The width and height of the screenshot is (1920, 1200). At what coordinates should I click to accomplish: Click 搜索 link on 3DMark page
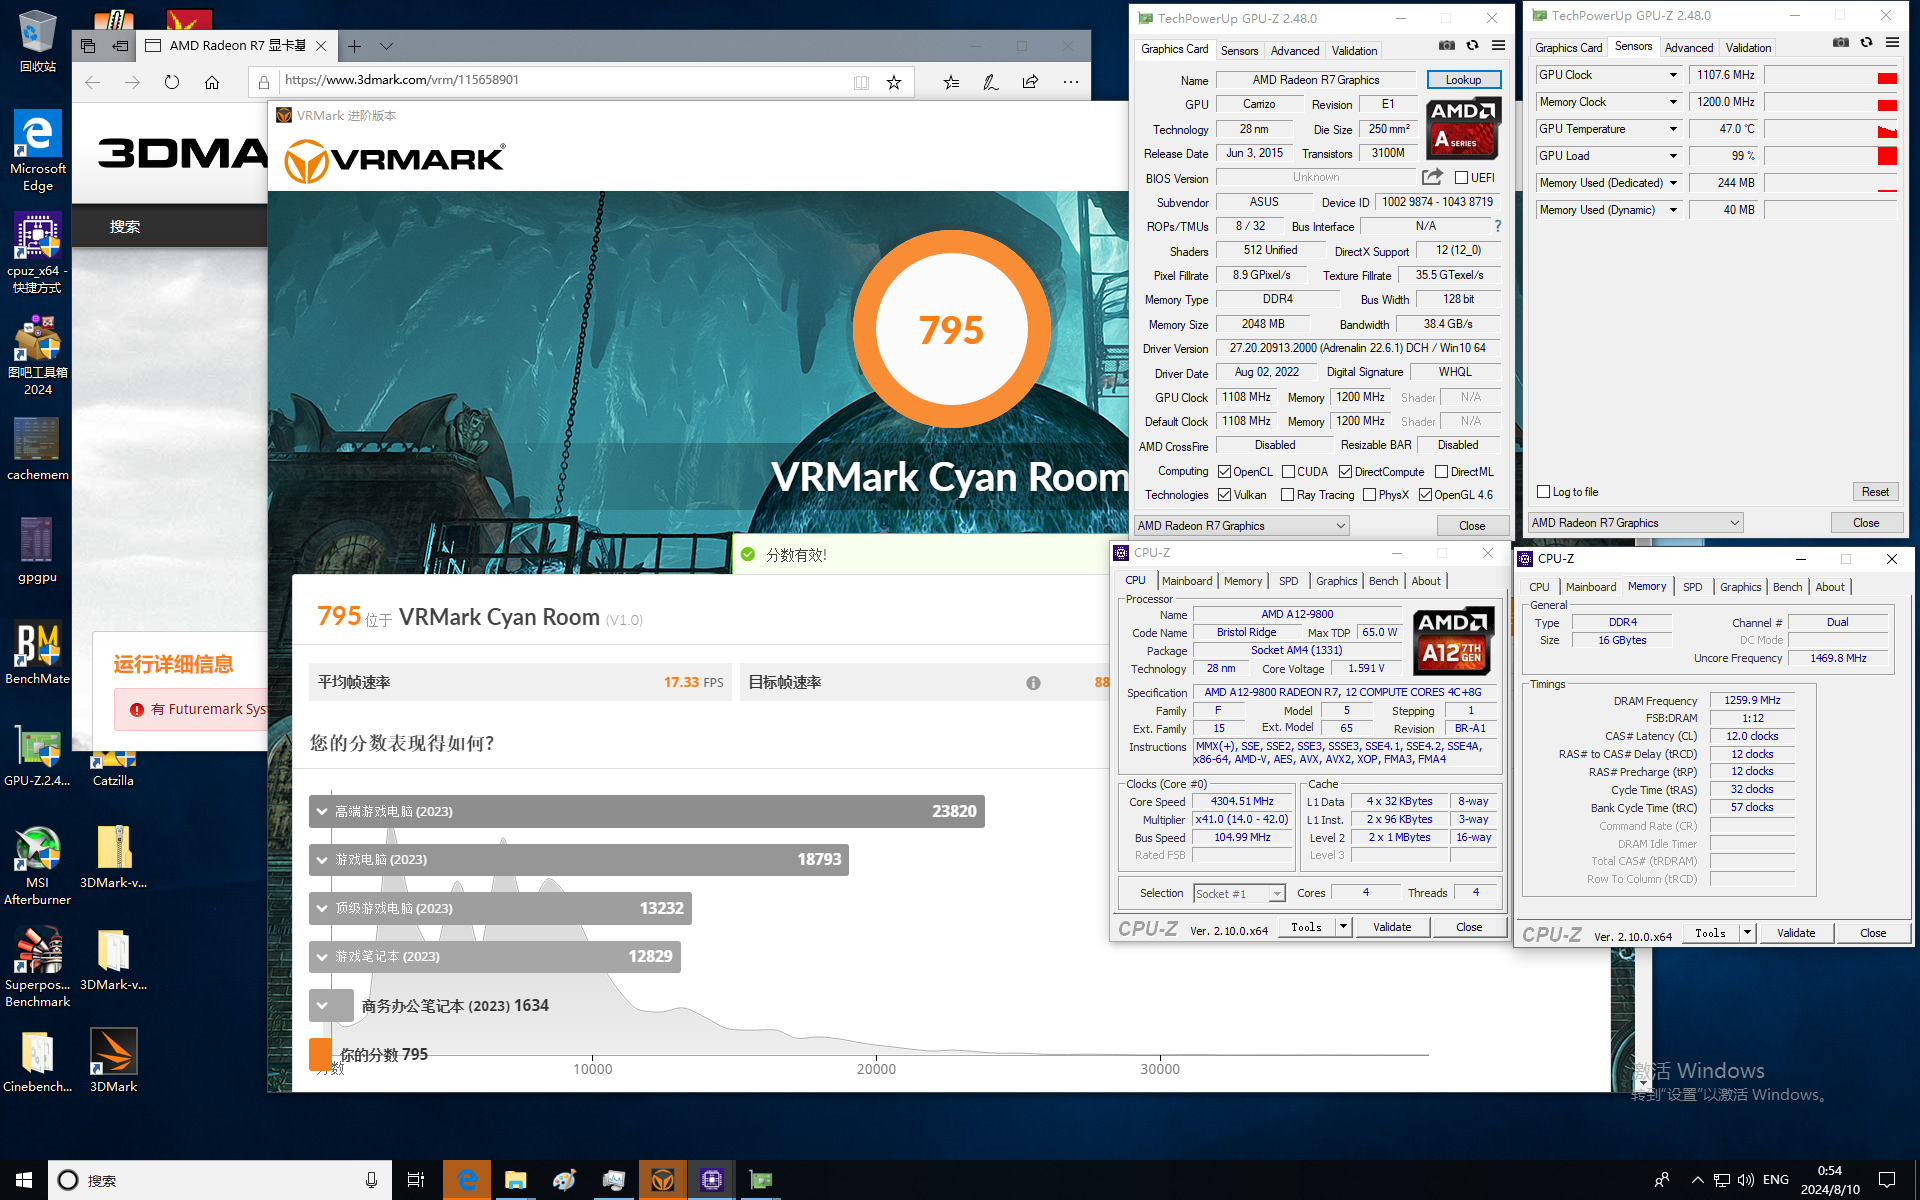coord(125,227)
